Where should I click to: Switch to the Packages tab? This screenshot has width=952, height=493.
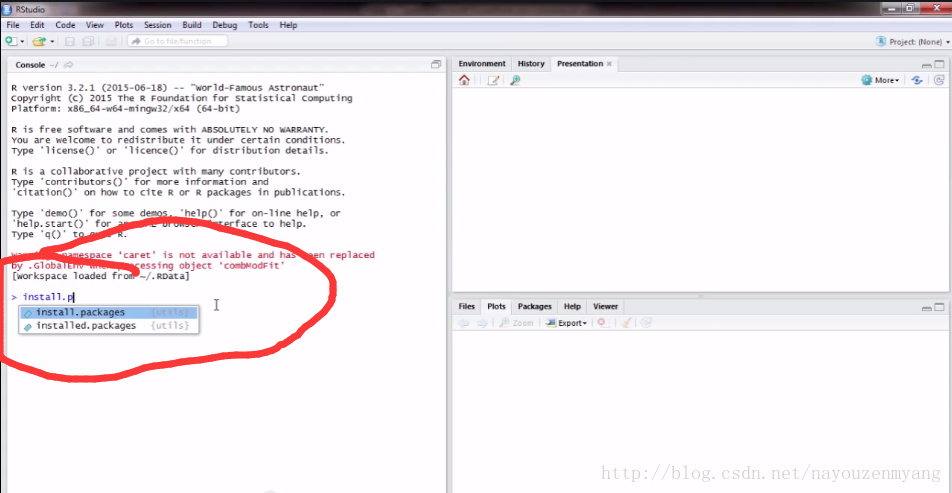point(534,307)
